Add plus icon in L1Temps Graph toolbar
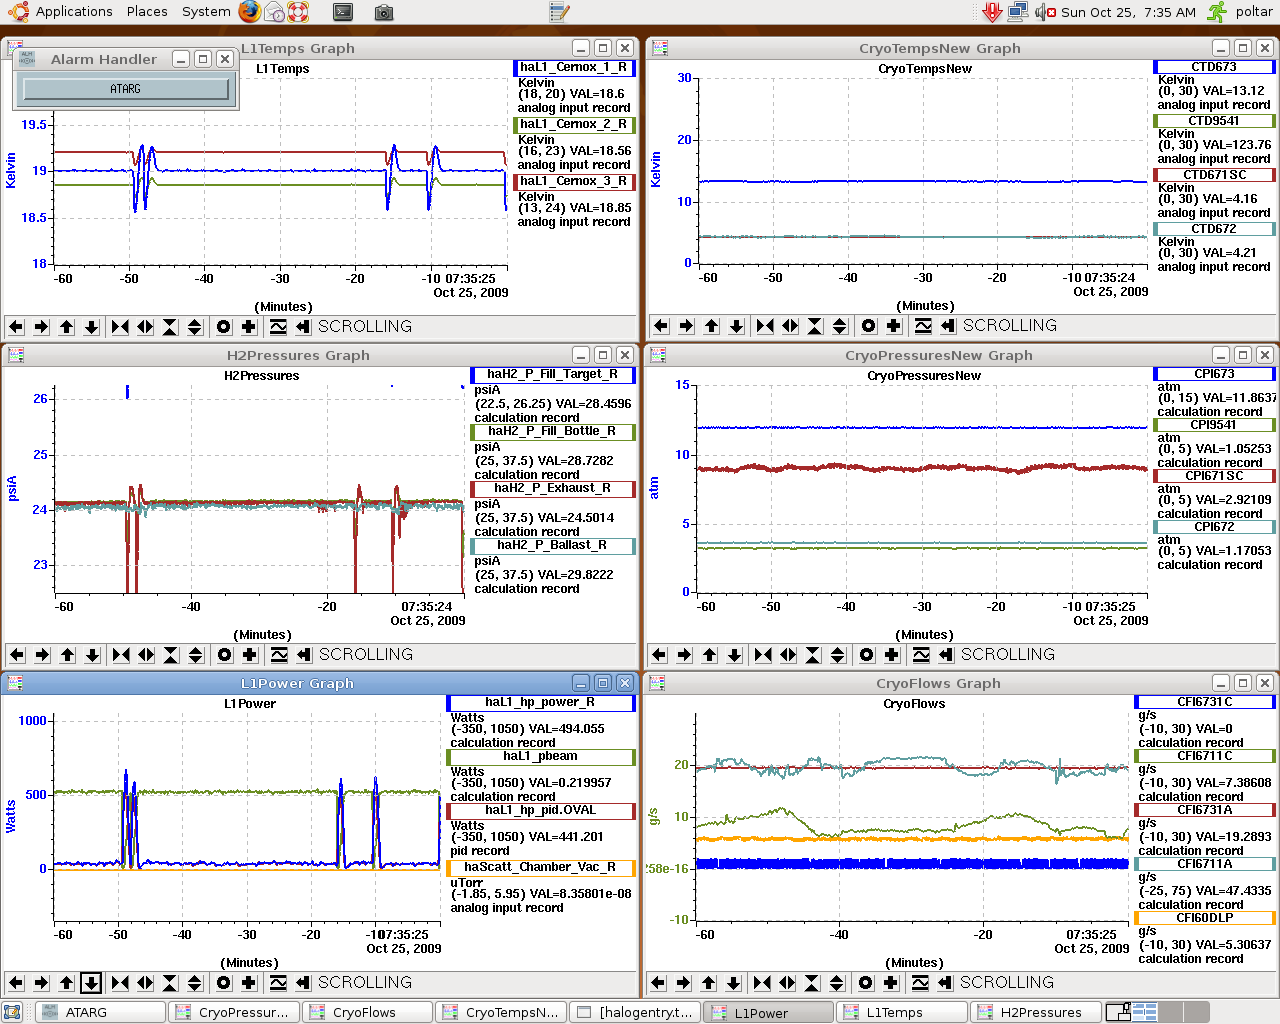1280x1024 pixels. coord(249,327)
